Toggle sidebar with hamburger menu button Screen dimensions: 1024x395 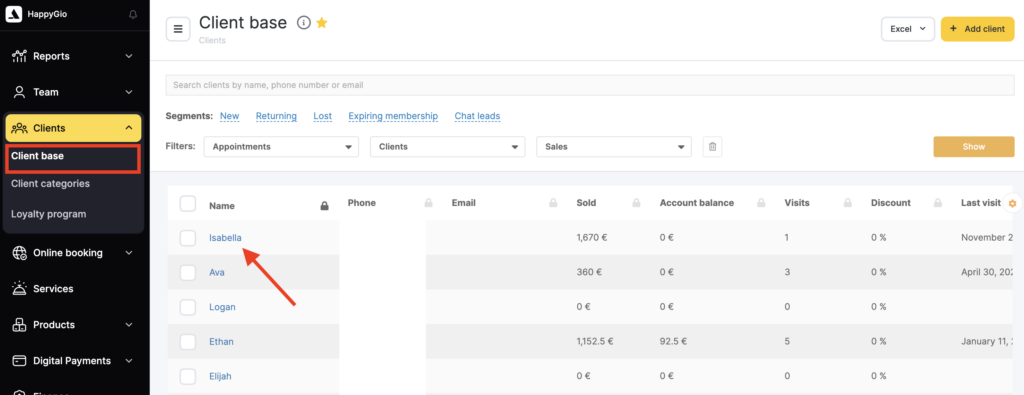pos(178,29)
